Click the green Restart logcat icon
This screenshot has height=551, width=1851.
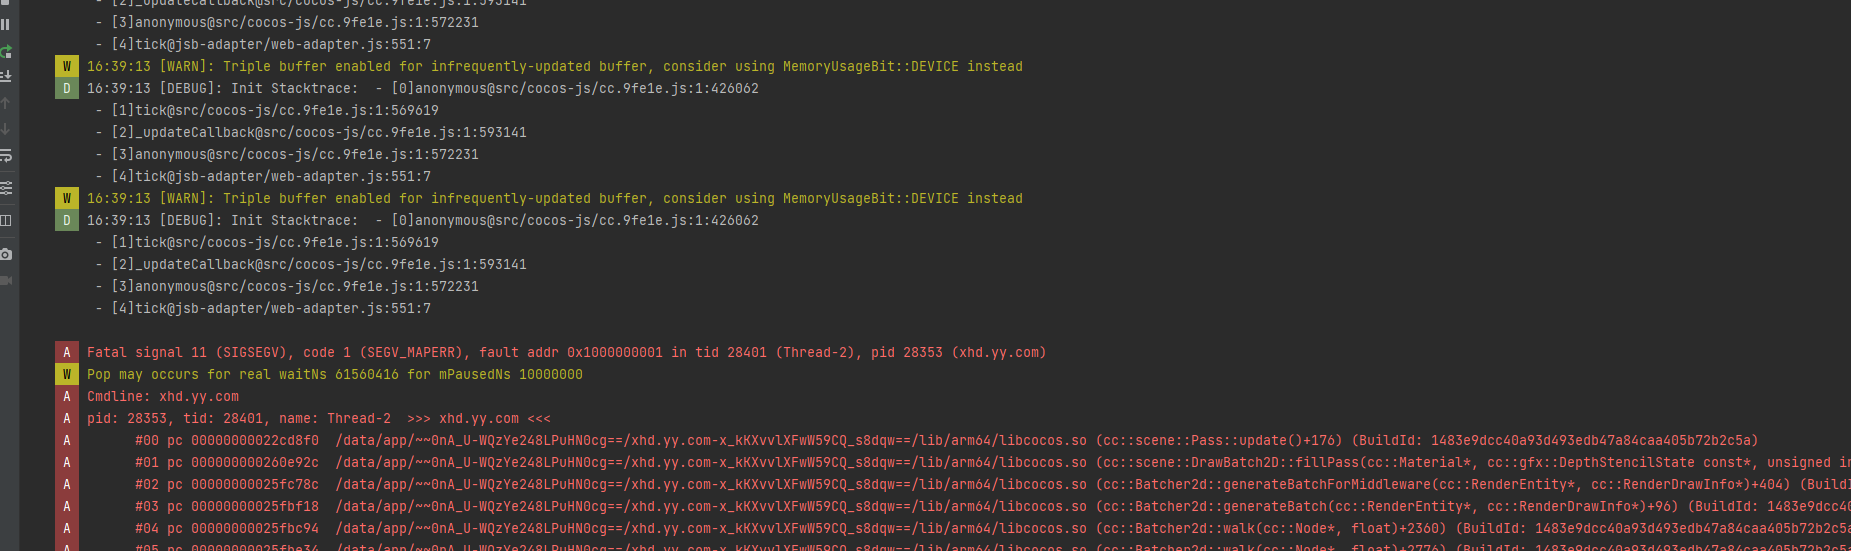pyautogui.click(x=6, y=51)
